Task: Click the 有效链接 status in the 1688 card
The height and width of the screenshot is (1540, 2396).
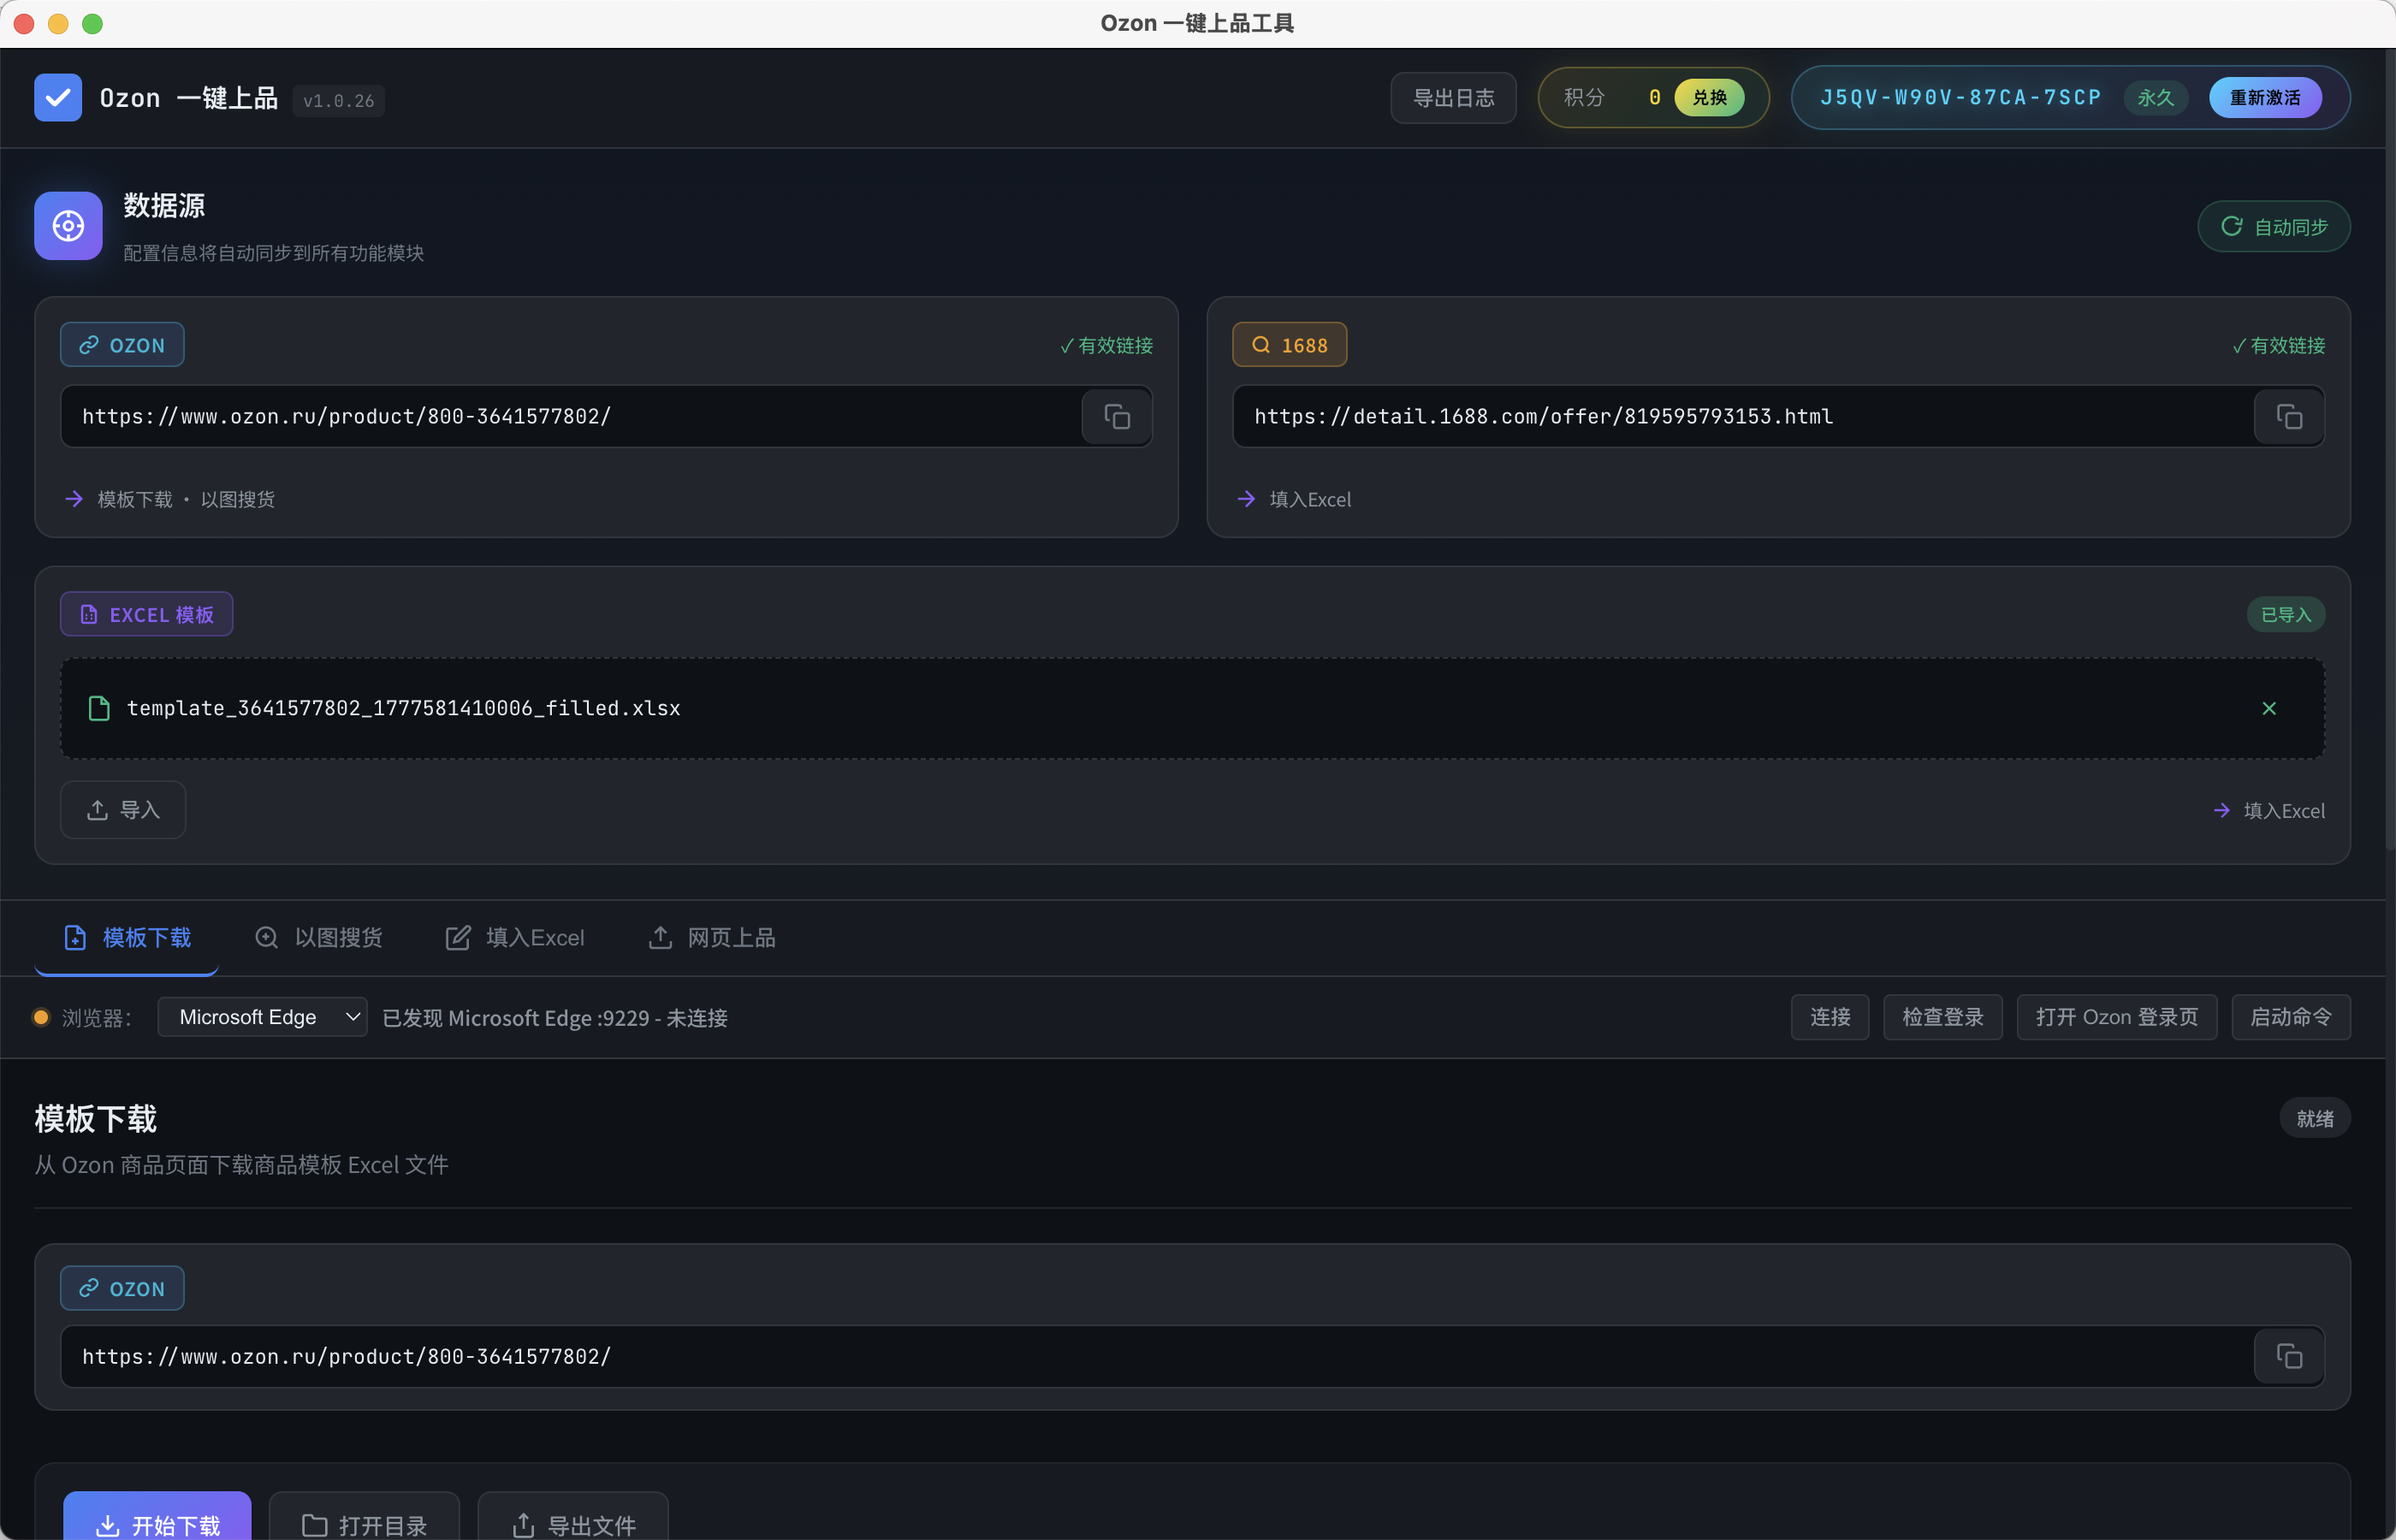Action: click(2278, 345)
